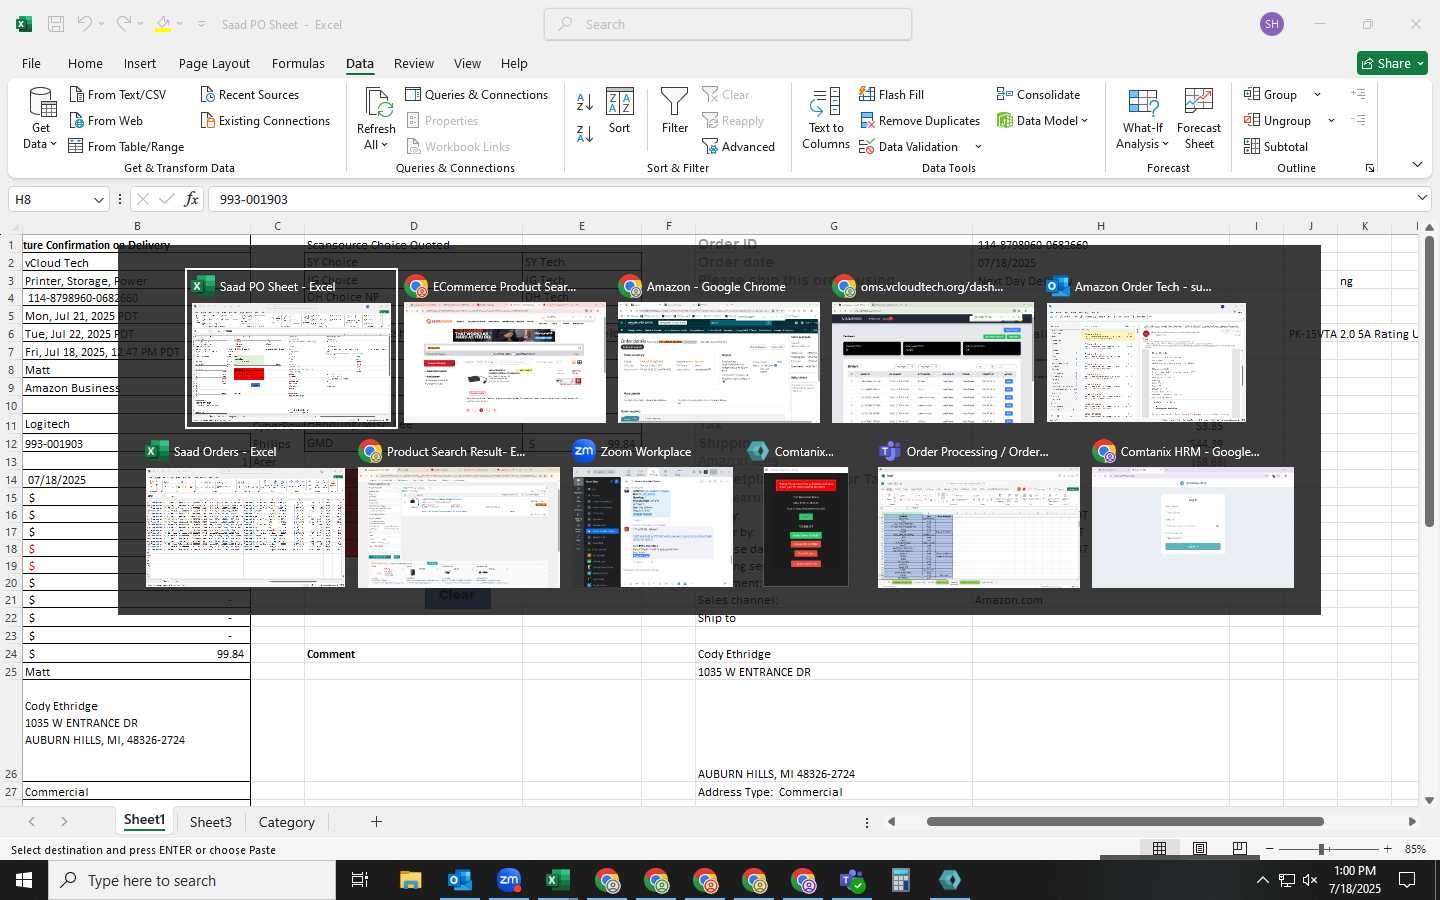Open the File menu
1440x900 pixels.
tap(32, 63)
